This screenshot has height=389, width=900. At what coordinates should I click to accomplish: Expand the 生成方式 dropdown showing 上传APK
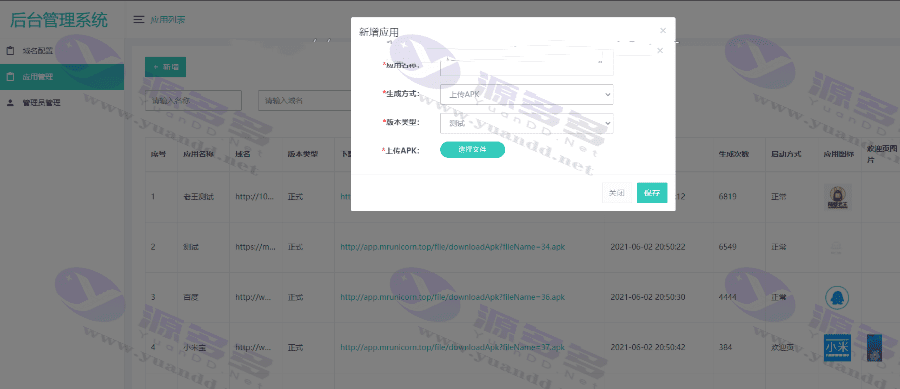527,95
